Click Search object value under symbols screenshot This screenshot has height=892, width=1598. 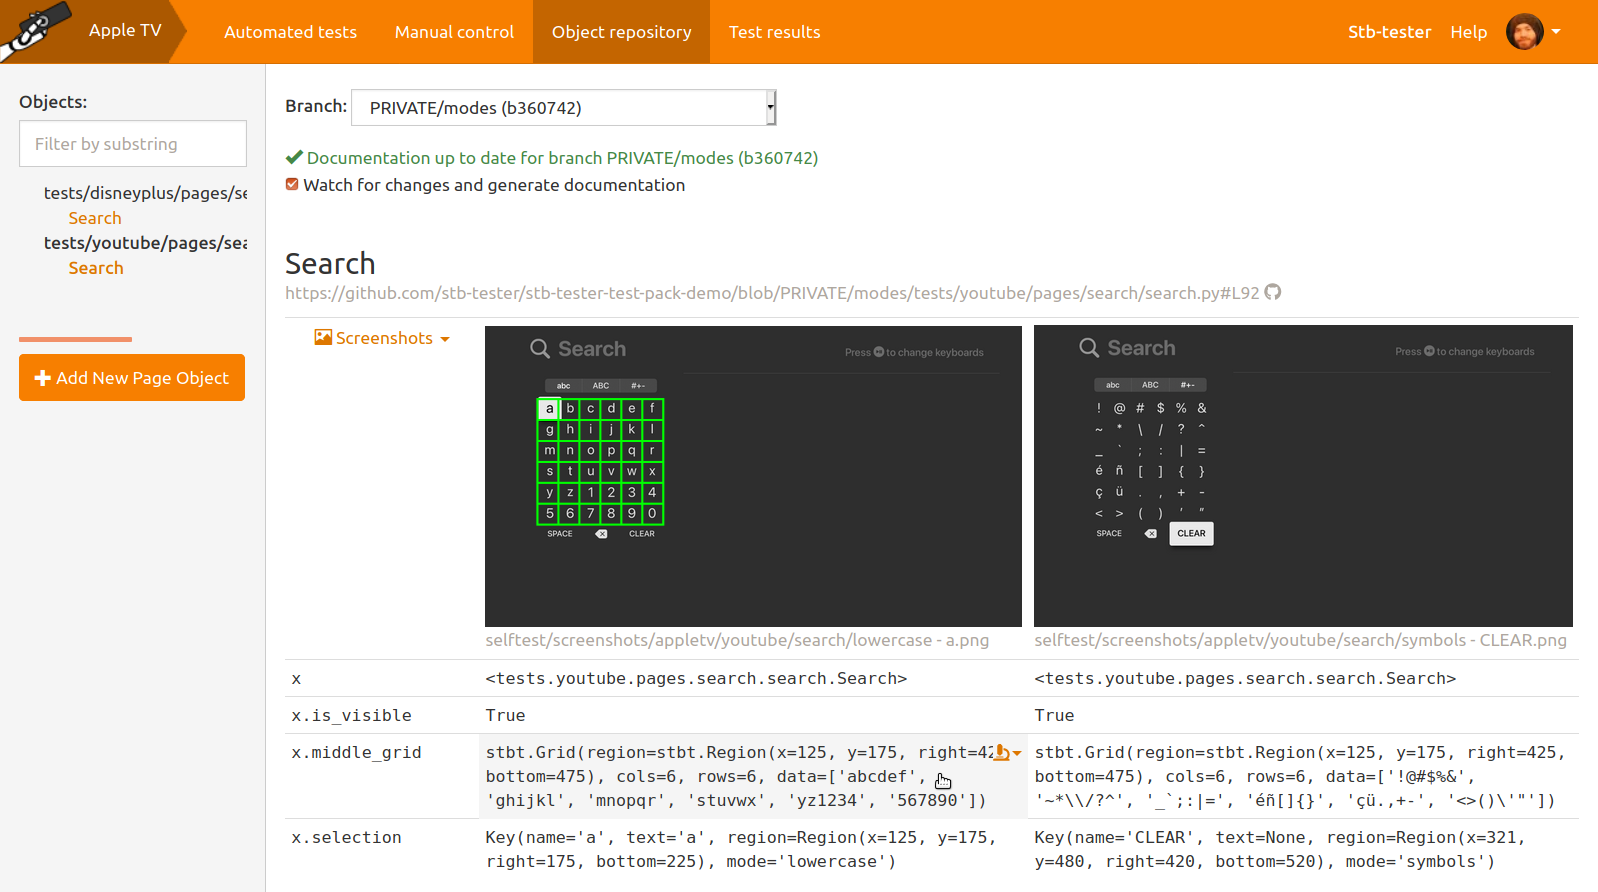[x=1245, y=678]
